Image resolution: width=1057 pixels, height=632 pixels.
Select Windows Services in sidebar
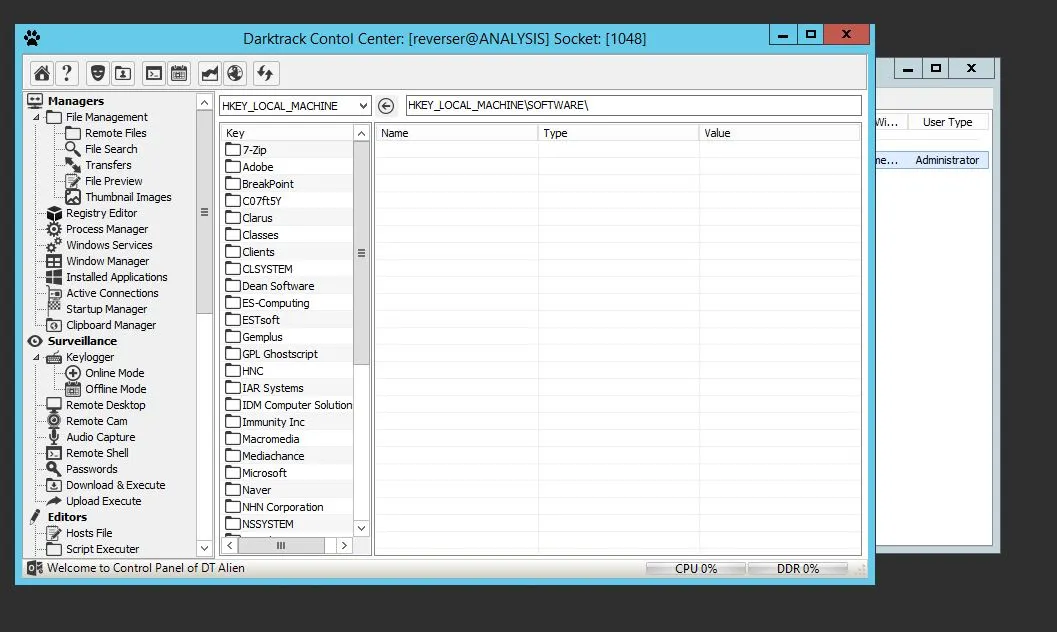(x=109, y=245)
